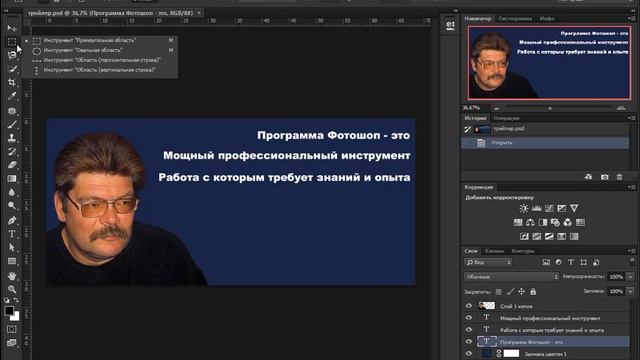Switch to the 'Гистограмма' tab
The image size is (640, 360).
tap(515, 18)
